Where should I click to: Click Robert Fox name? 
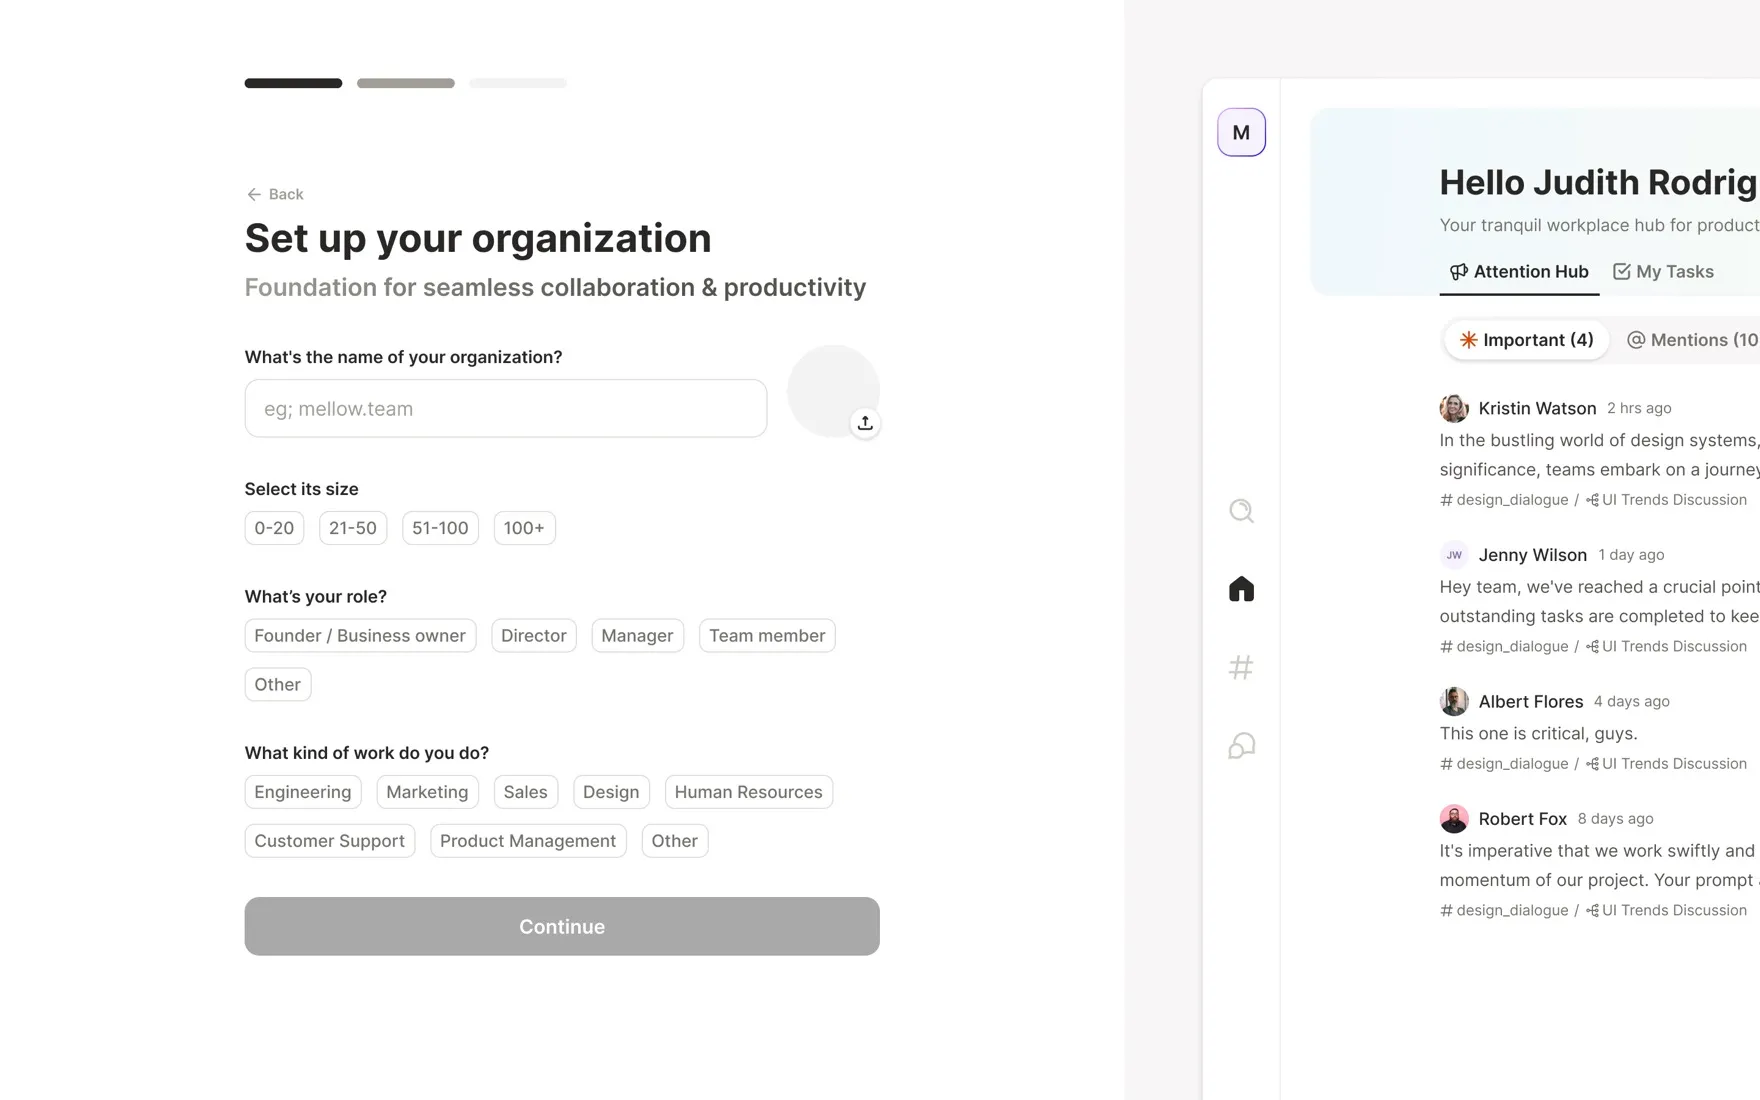[1522, 818]
